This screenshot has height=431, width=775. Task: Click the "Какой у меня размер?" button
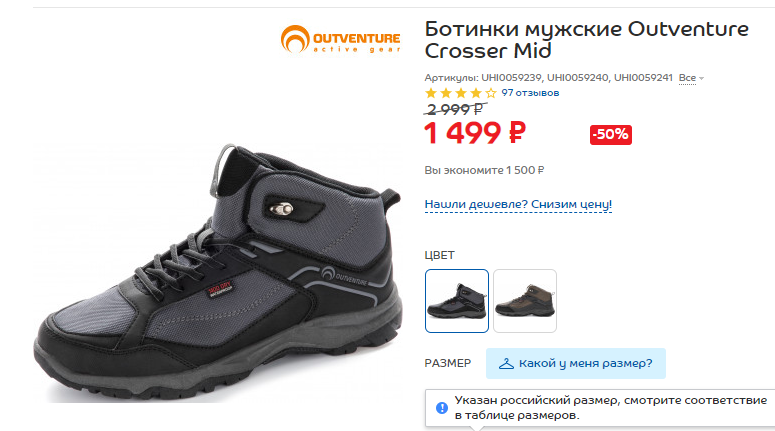(576, 364)
